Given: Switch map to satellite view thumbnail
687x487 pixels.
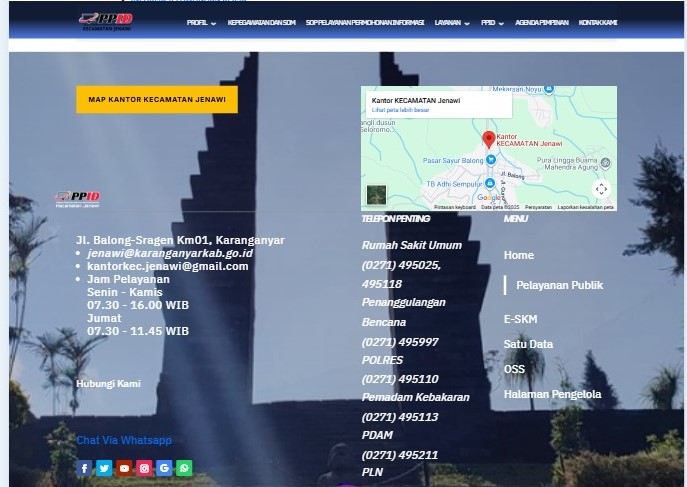Looking at the screenshot, I should [x=376, y=195].
